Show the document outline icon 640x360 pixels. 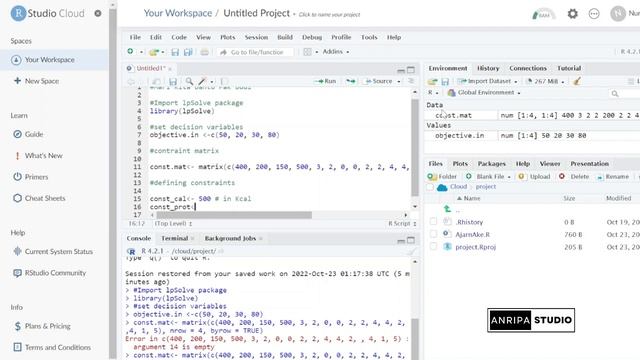coord(411,81)
